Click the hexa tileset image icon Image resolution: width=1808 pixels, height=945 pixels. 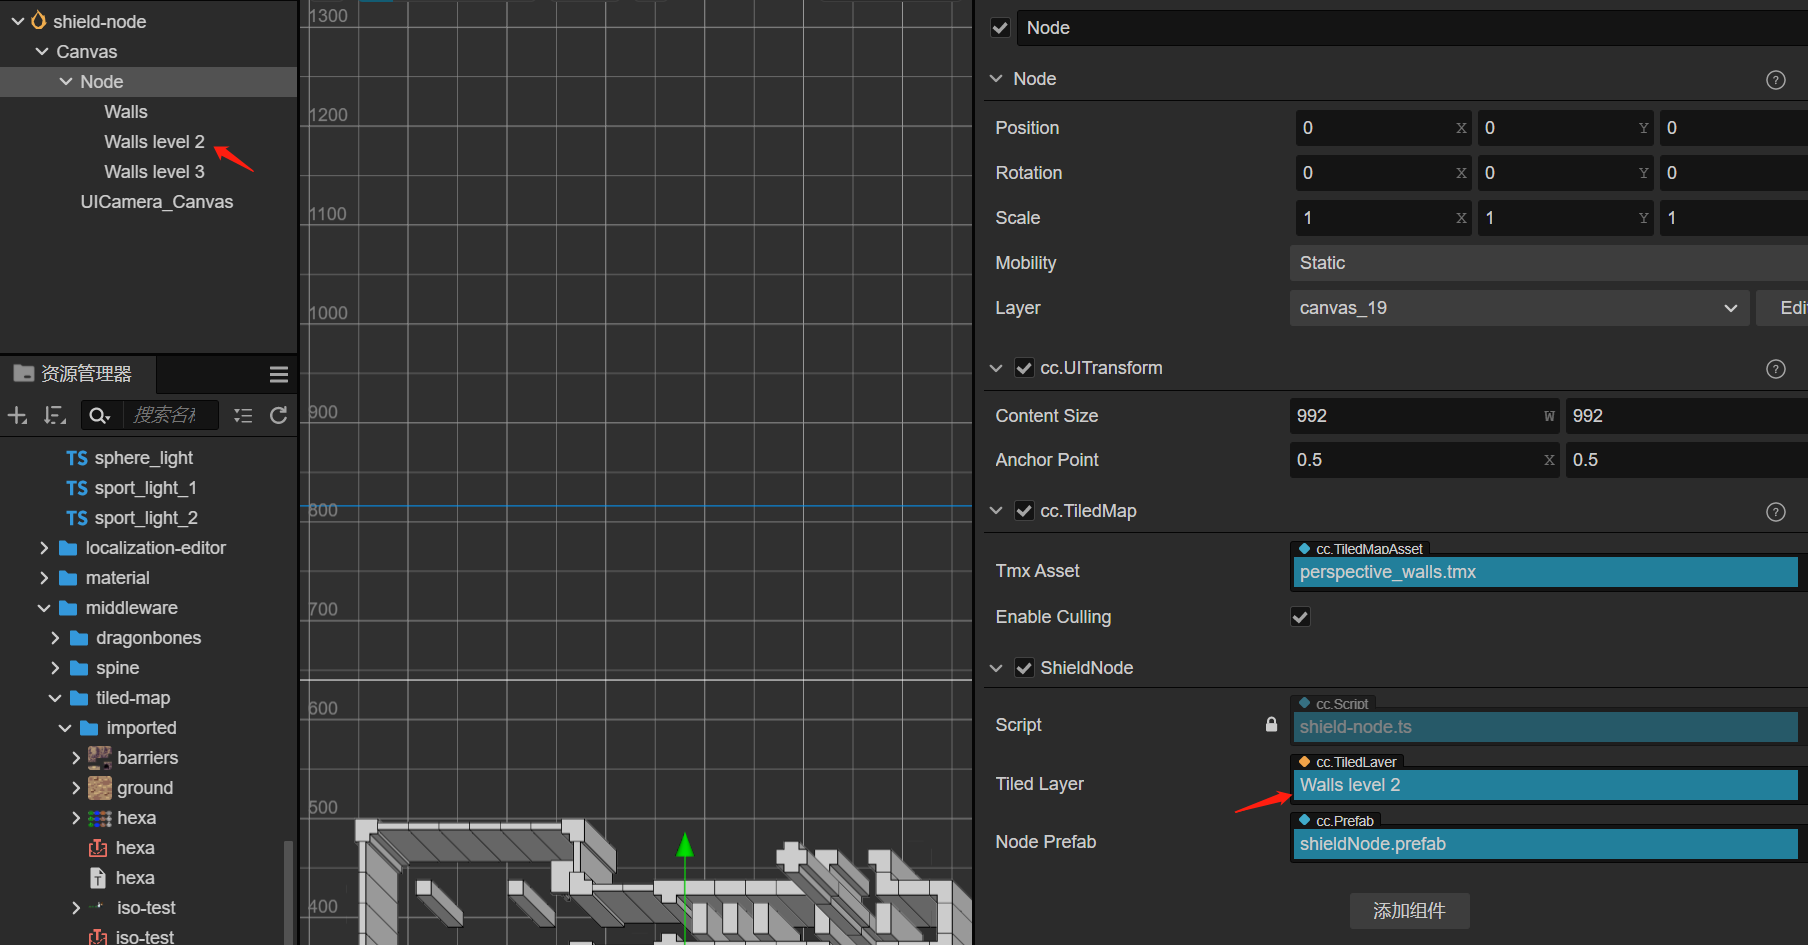(x=100, y=818)
